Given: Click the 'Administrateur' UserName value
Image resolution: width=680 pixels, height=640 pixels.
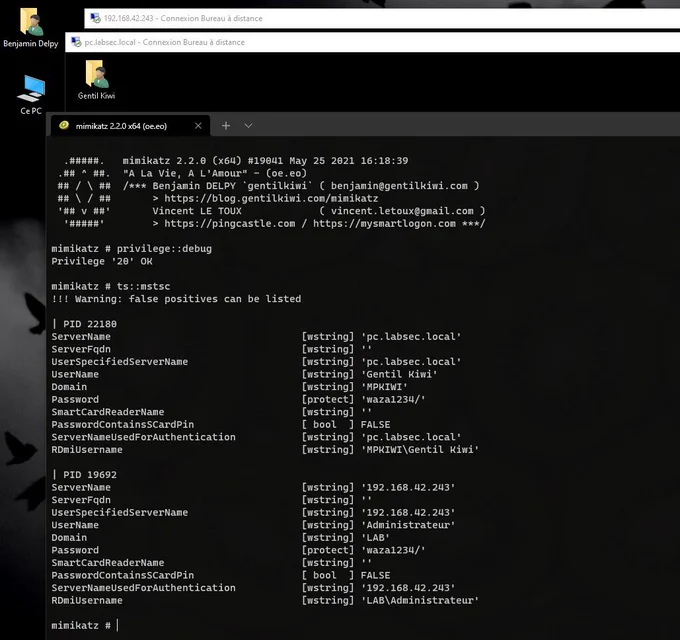Looking at the screenshot, I should click(x=408, y=525).
